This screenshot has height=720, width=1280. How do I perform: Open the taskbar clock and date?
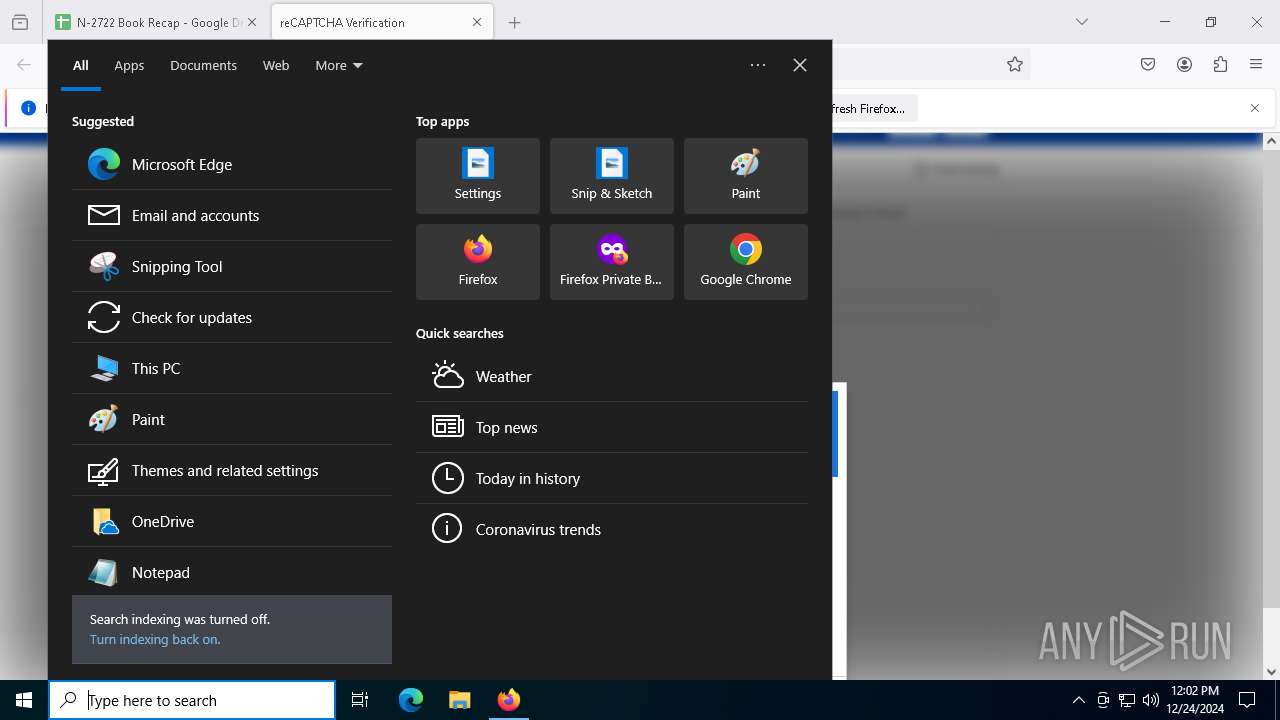coord(1194,700)
